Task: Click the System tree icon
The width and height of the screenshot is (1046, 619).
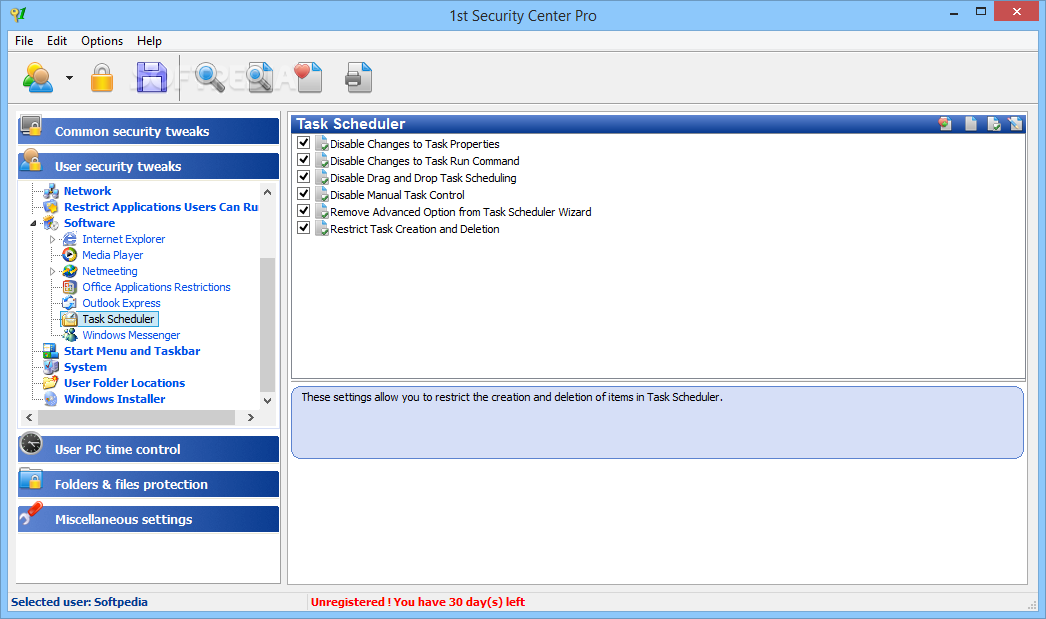Action: pyautogui.click(x=51, y=367)
